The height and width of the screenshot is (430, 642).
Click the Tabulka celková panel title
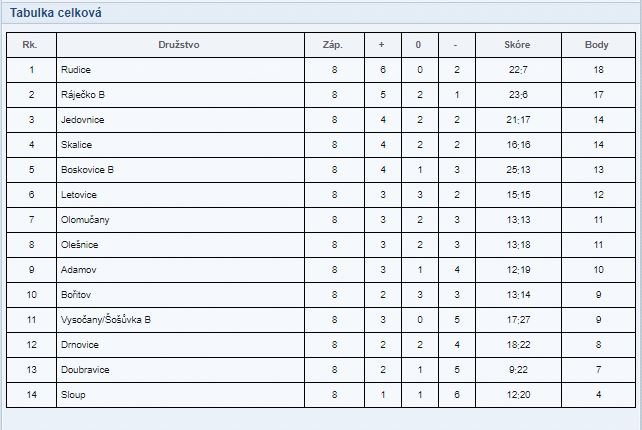pyautogui.click(x=56, y=13)
